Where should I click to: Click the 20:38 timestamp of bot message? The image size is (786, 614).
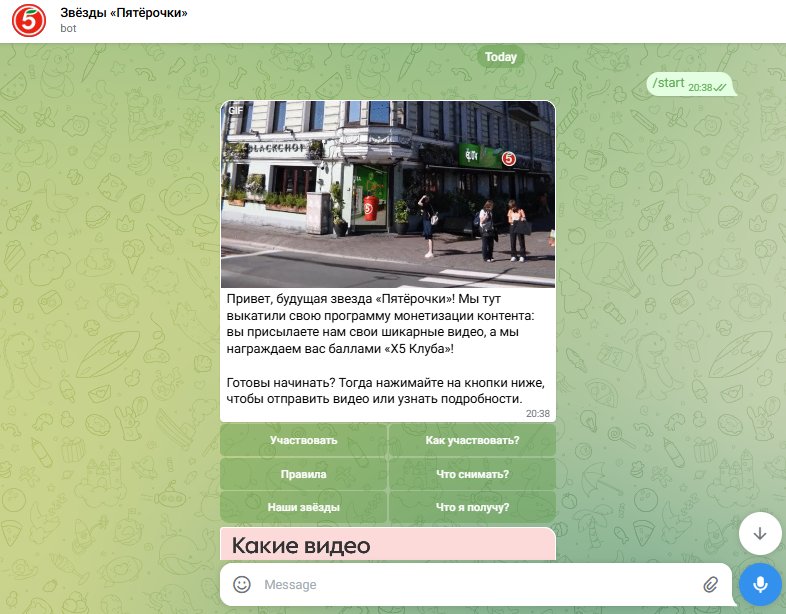[537, 414]
